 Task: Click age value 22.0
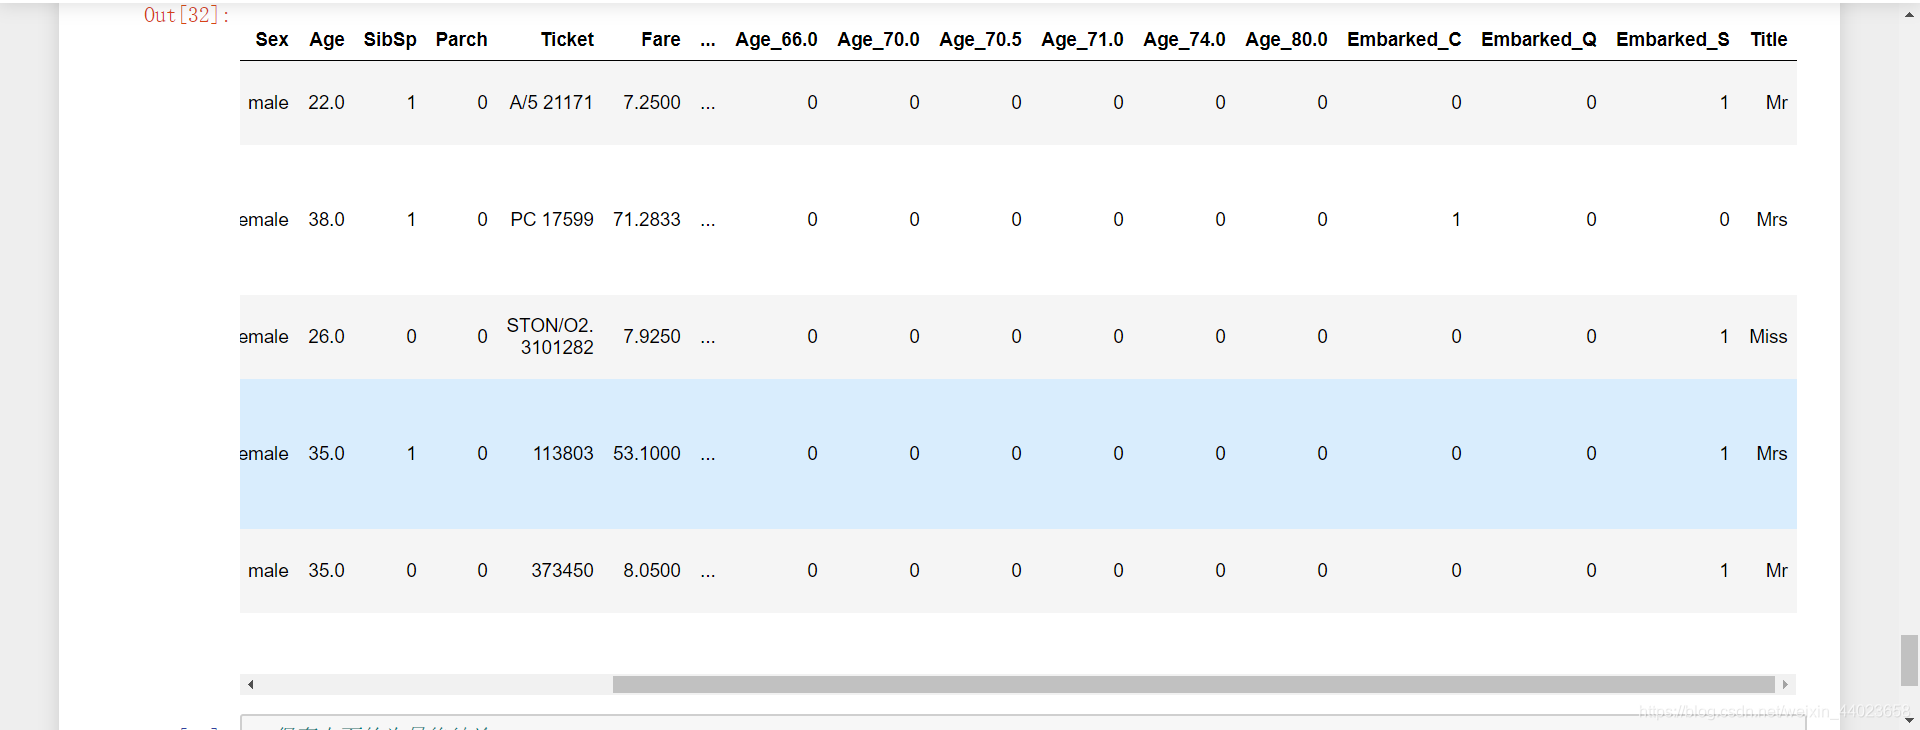click(x=326, y=103)
